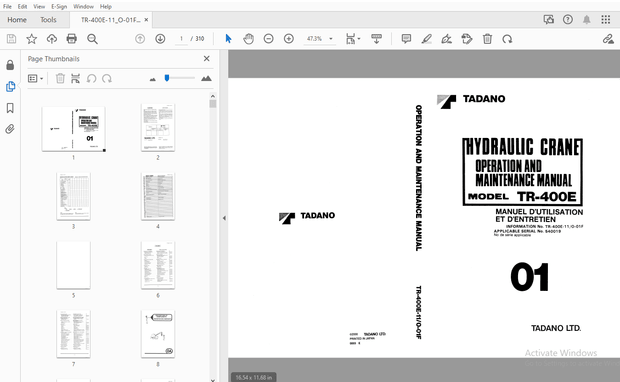Go to next page arrow

click(x=160, y=39)
